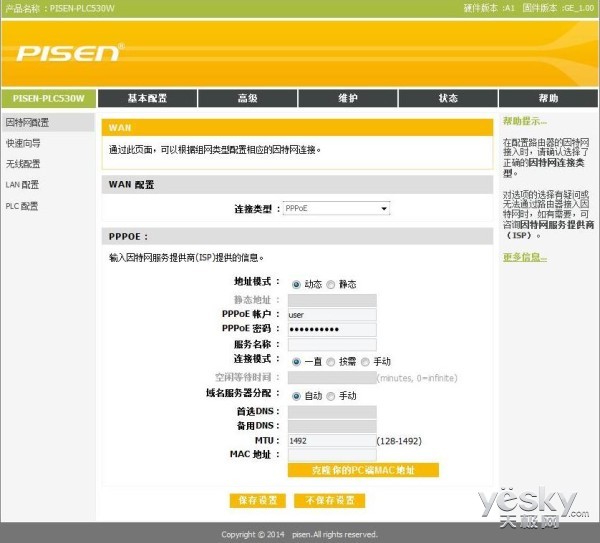Click the PISEN logo in the banner

click(70, 52)
